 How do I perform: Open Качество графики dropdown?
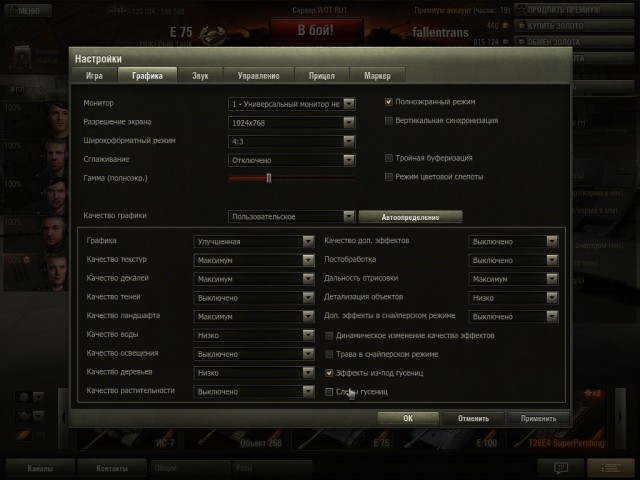(x=291, y=217)
